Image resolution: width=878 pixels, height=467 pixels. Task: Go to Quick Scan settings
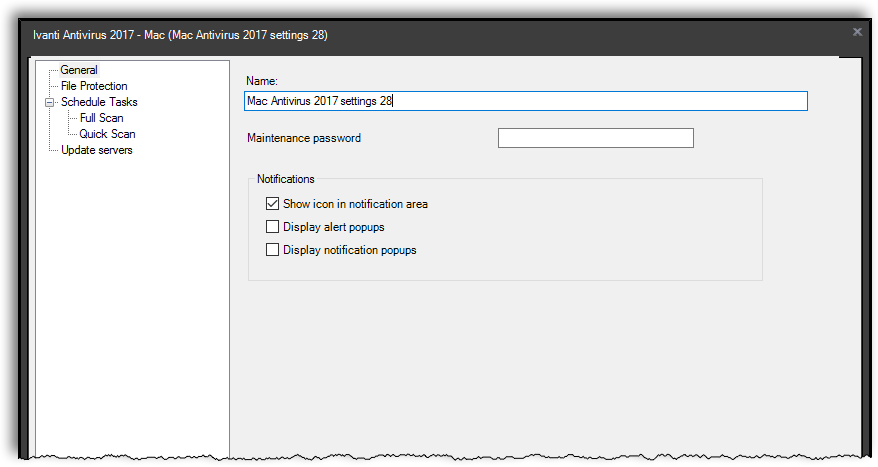point(107,134)
